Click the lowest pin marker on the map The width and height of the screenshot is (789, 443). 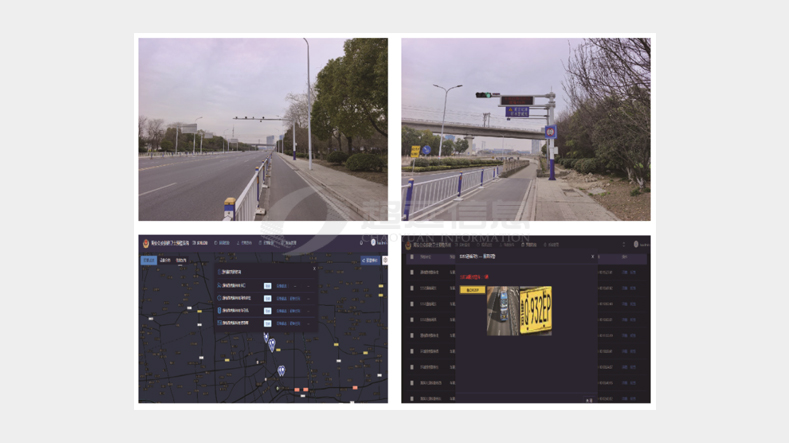pos(281,371)
